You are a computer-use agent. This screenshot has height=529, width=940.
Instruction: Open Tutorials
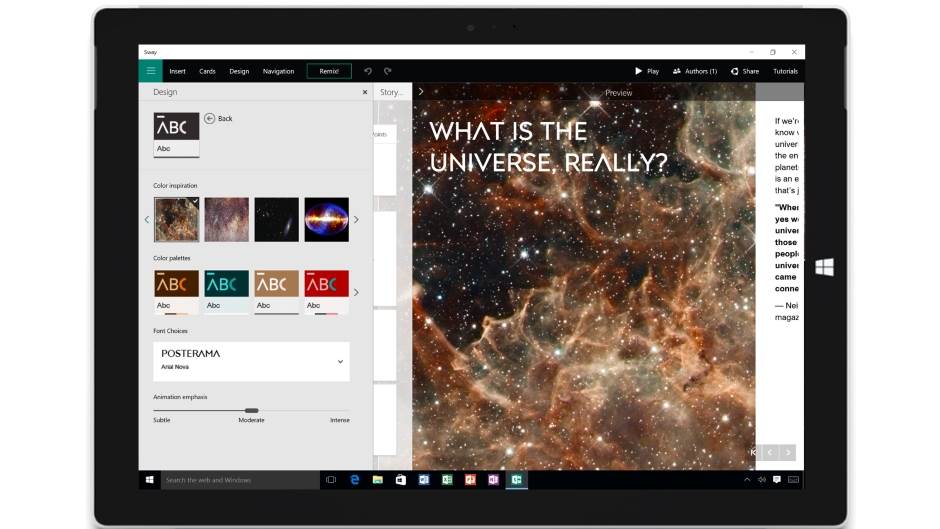click(x=785, y=71)
